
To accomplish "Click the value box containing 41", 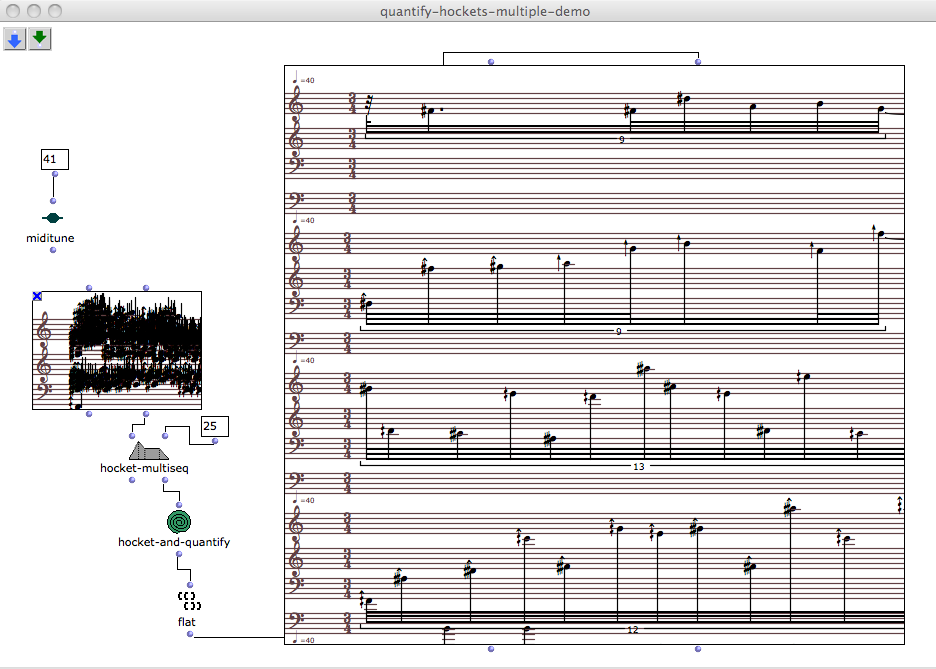I will pos(53,159).
